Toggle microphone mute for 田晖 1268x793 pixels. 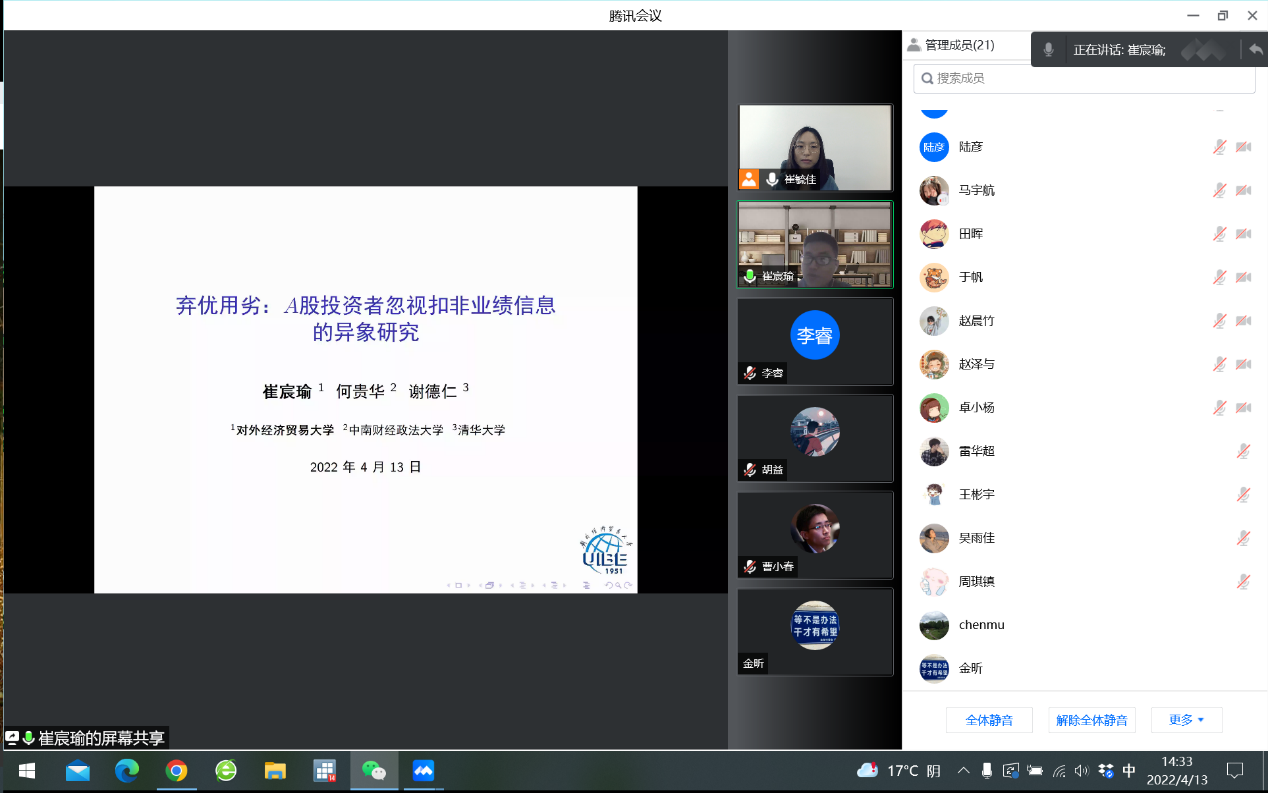click(x=1219, y=234)
